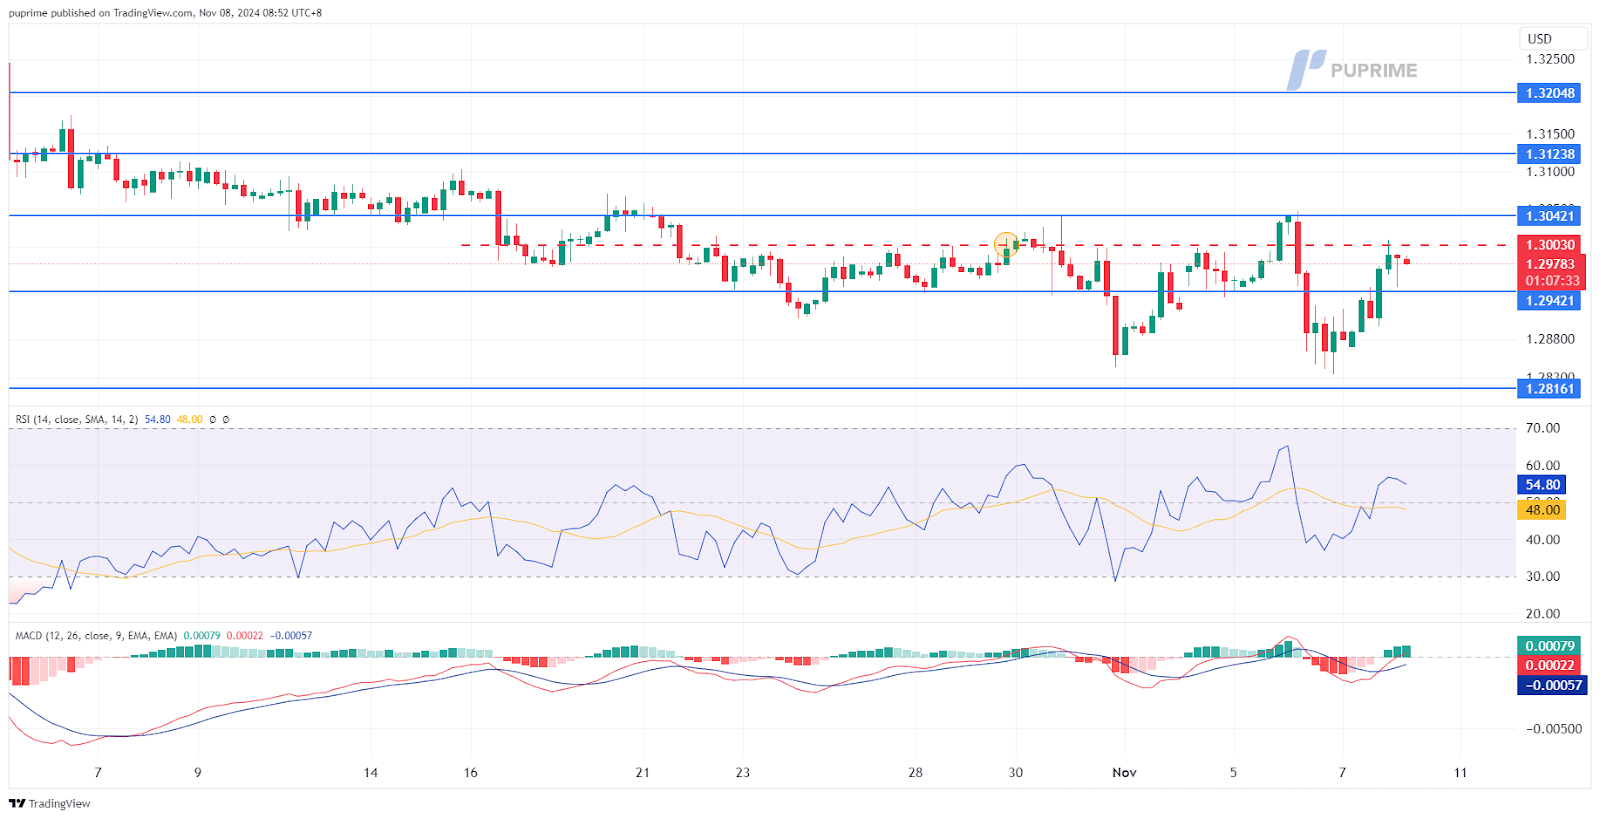Click the date 14 on time axis

(x=371, y=772)
